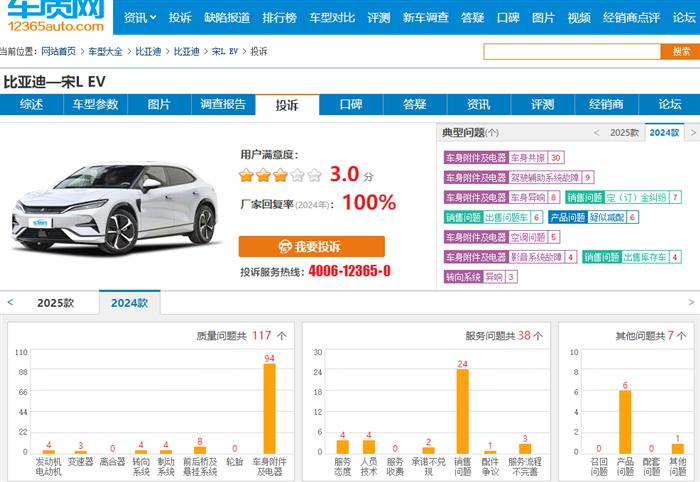Click the white 宋L EV car photo

click(115, 207)
